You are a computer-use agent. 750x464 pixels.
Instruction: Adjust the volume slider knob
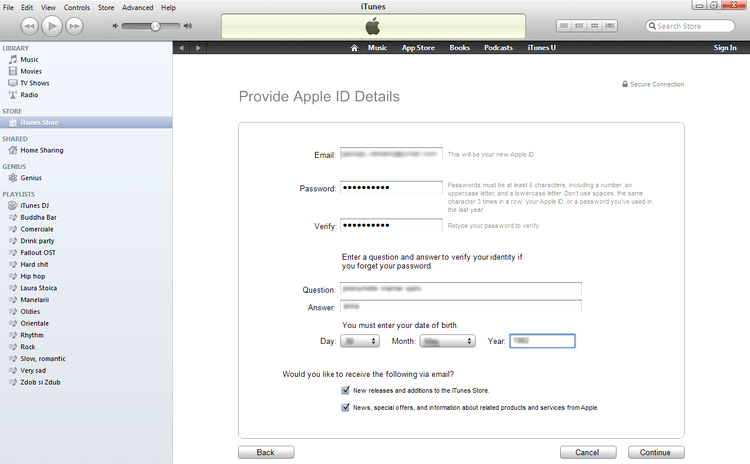155,26
